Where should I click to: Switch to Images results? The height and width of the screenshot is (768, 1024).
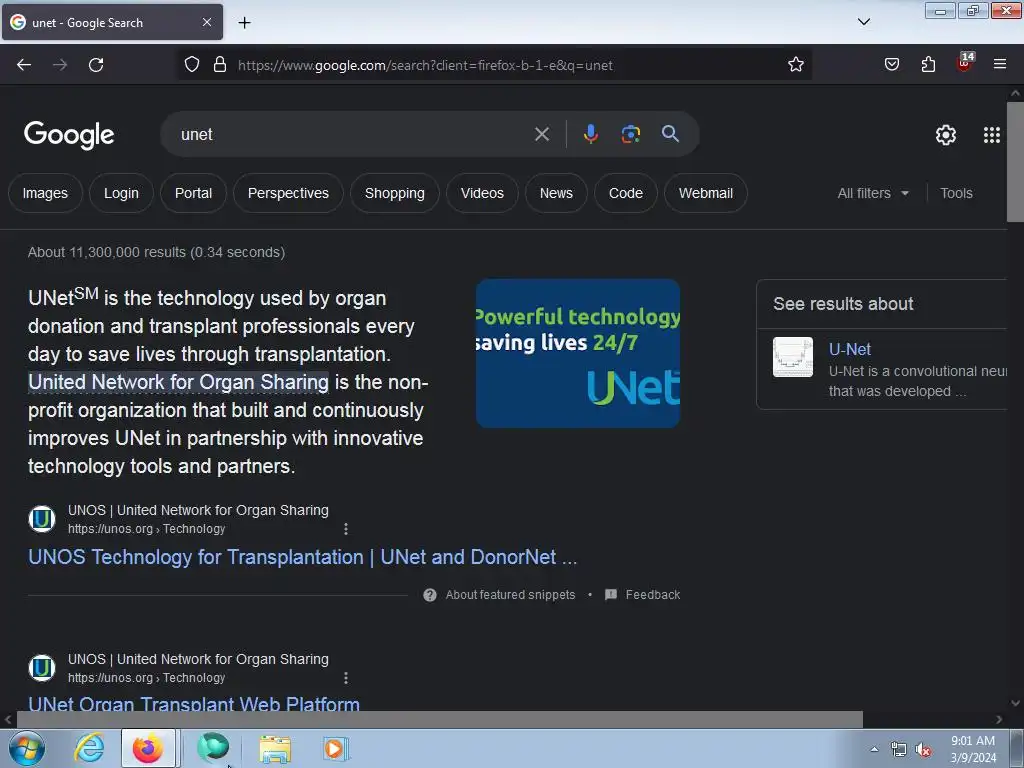45,193
